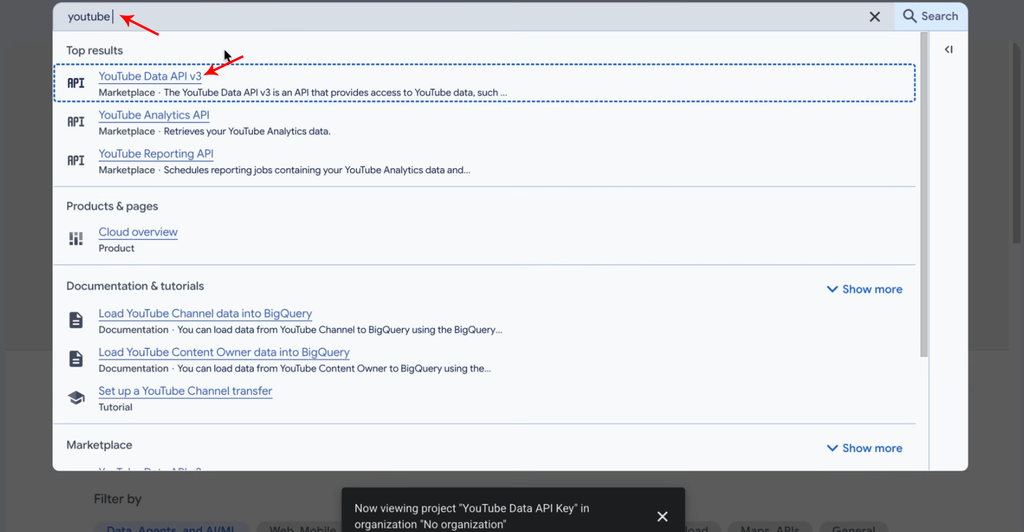1024x532 pixels.
Task: Select the Maps, APIs filter chip in background
Action: (769, 527)
